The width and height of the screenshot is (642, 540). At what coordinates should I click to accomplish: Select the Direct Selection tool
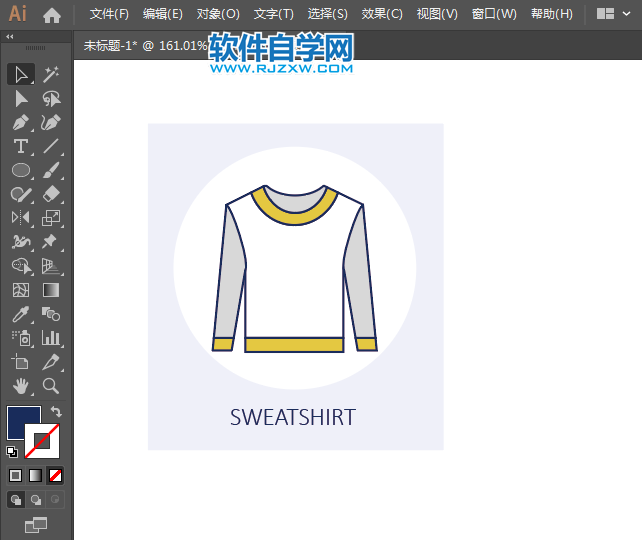[21, 98]
